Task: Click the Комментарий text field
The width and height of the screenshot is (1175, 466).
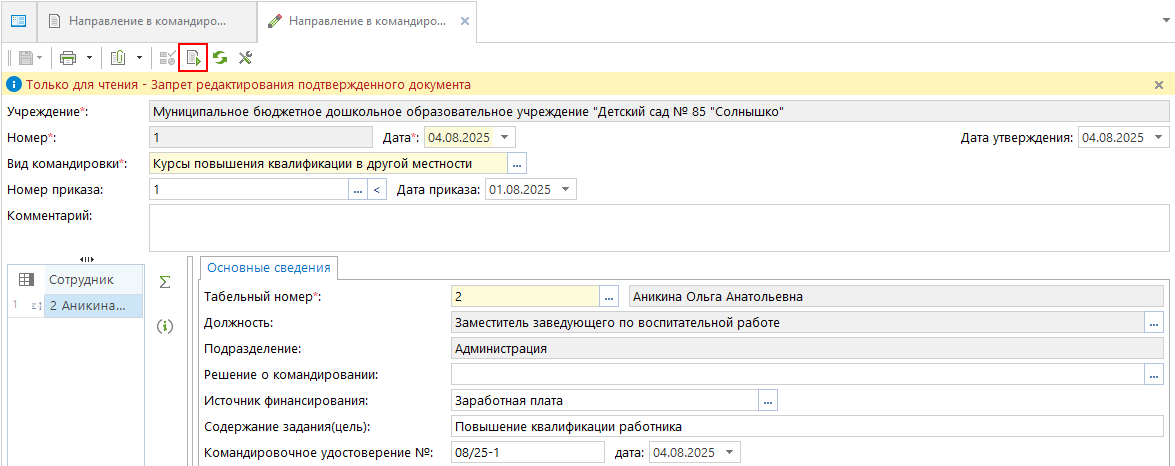Action: point(658,227)
